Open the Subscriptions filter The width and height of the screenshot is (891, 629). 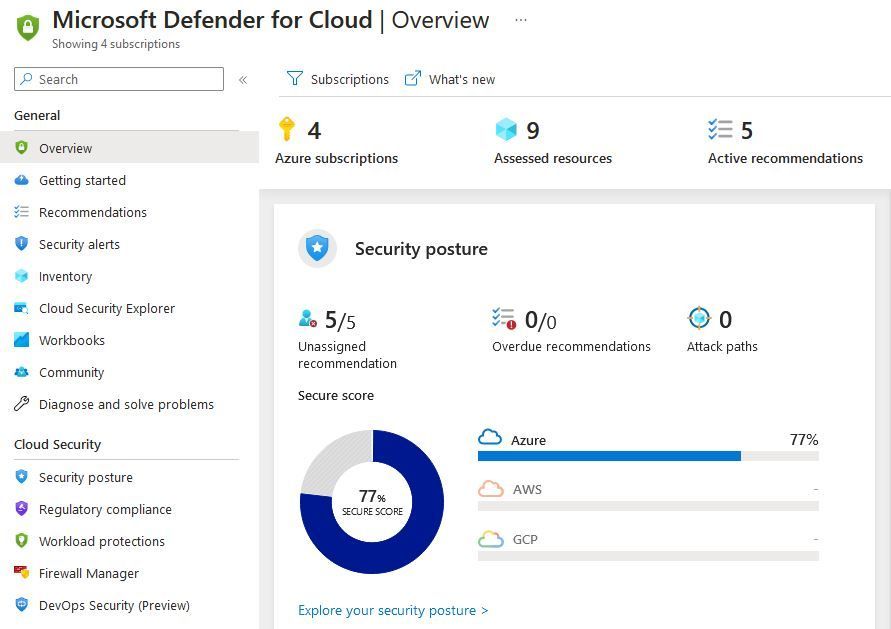338,79
